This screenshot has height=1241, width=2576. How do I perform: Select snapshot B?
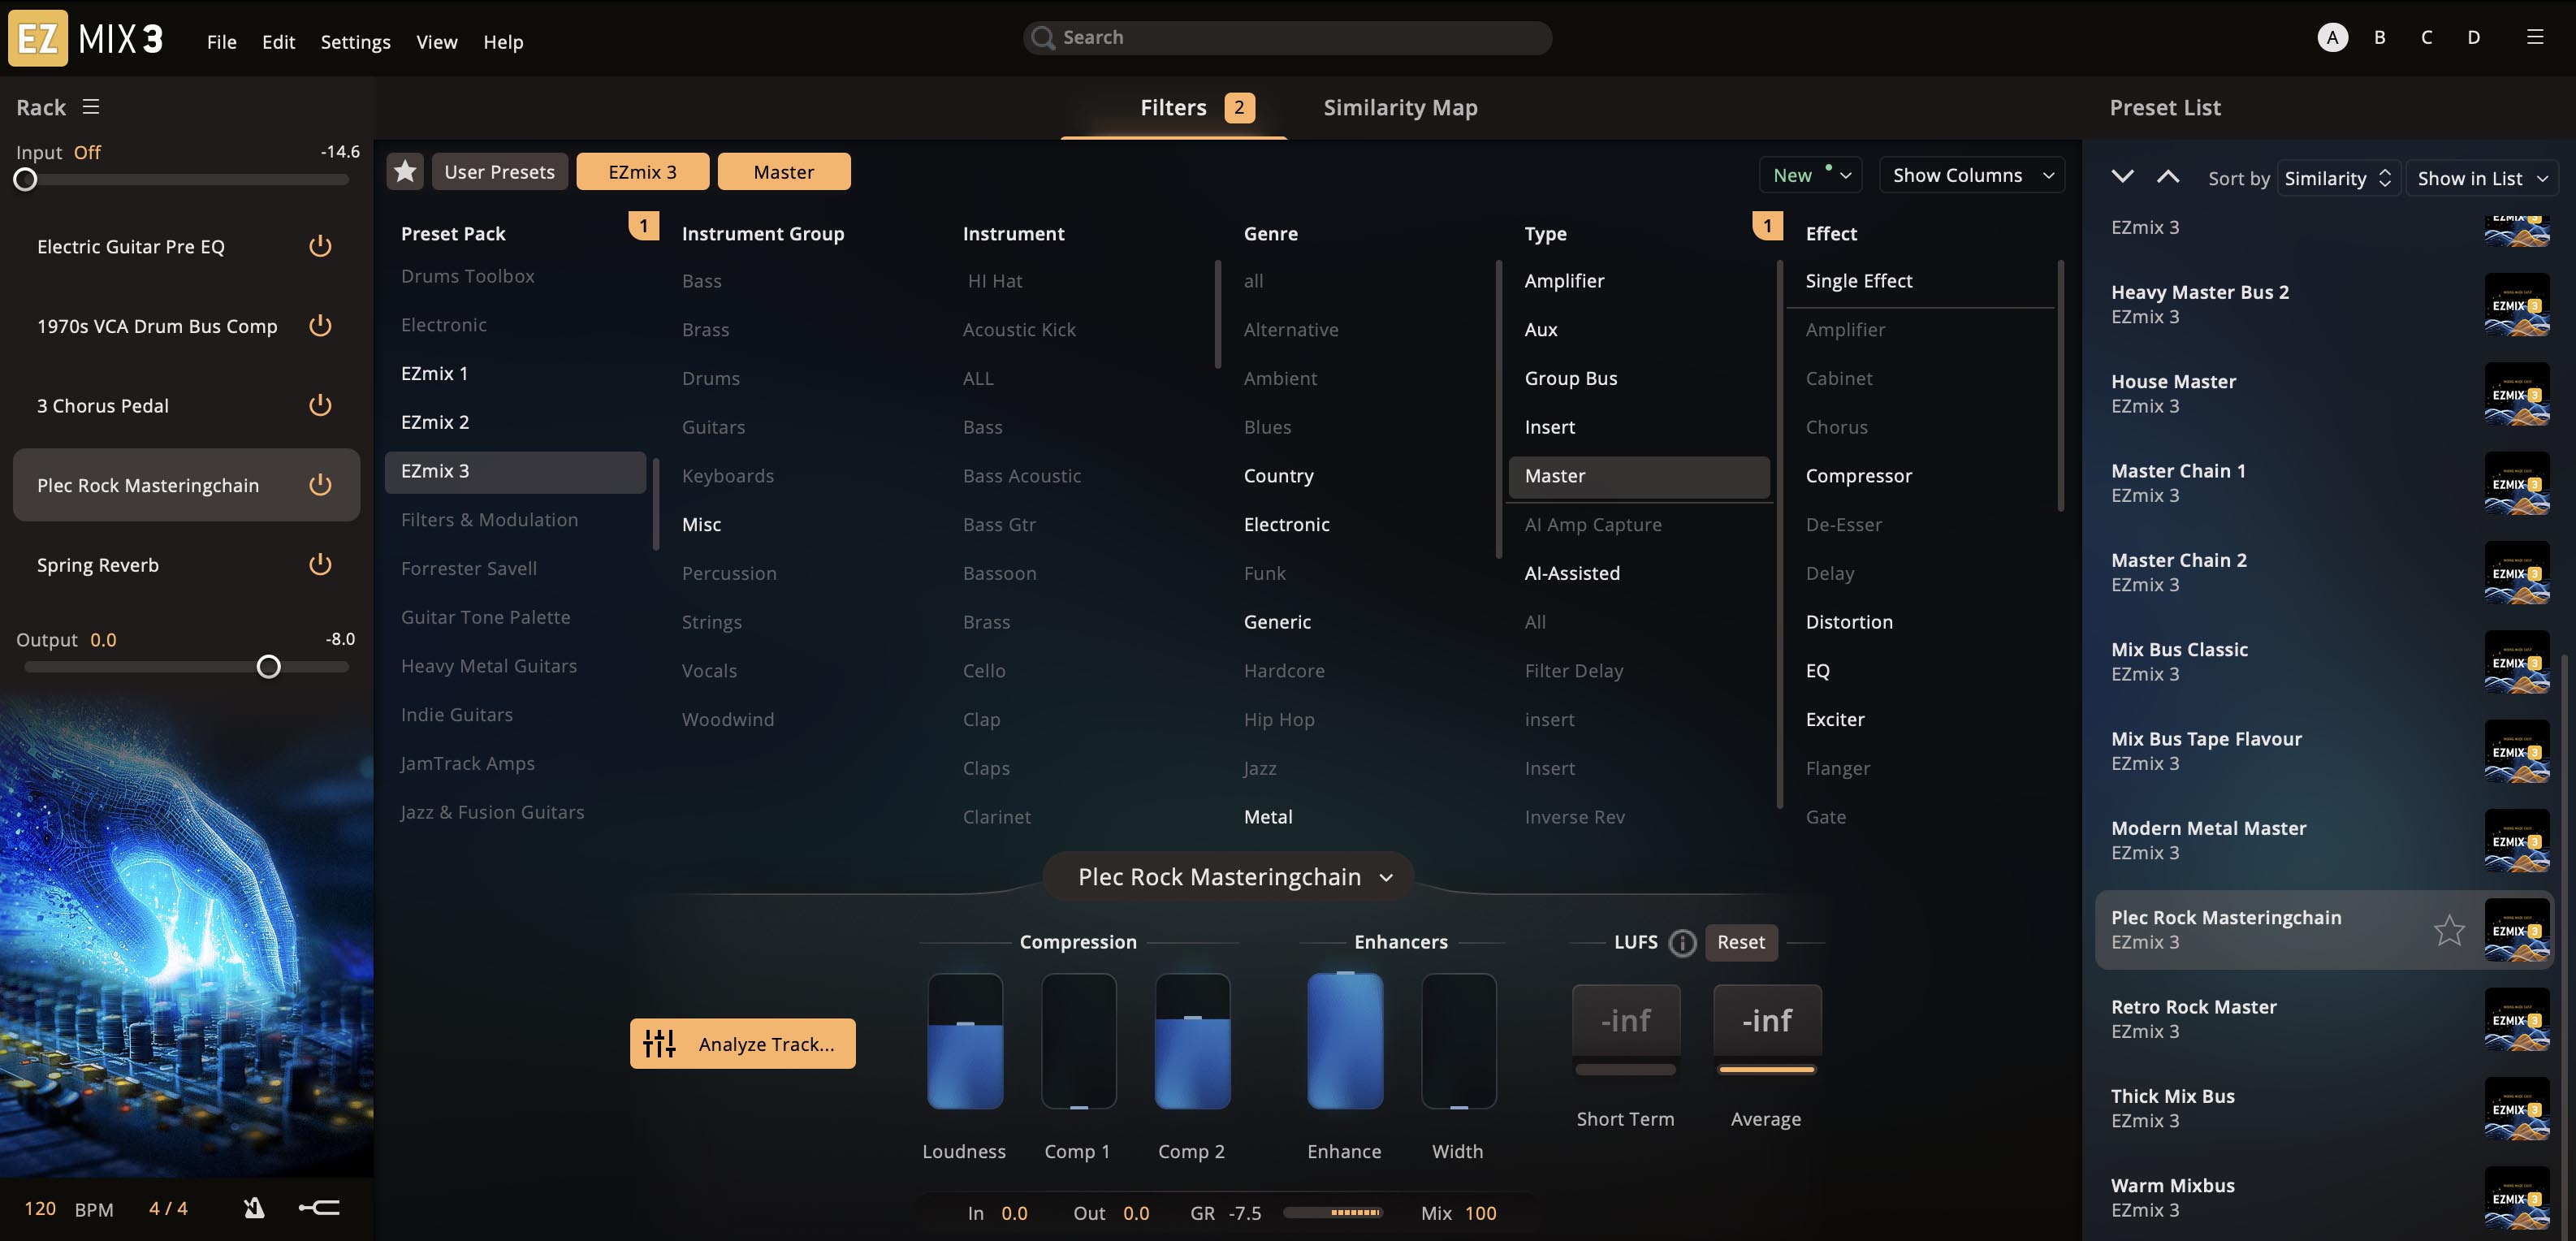tap(2379, 37)
